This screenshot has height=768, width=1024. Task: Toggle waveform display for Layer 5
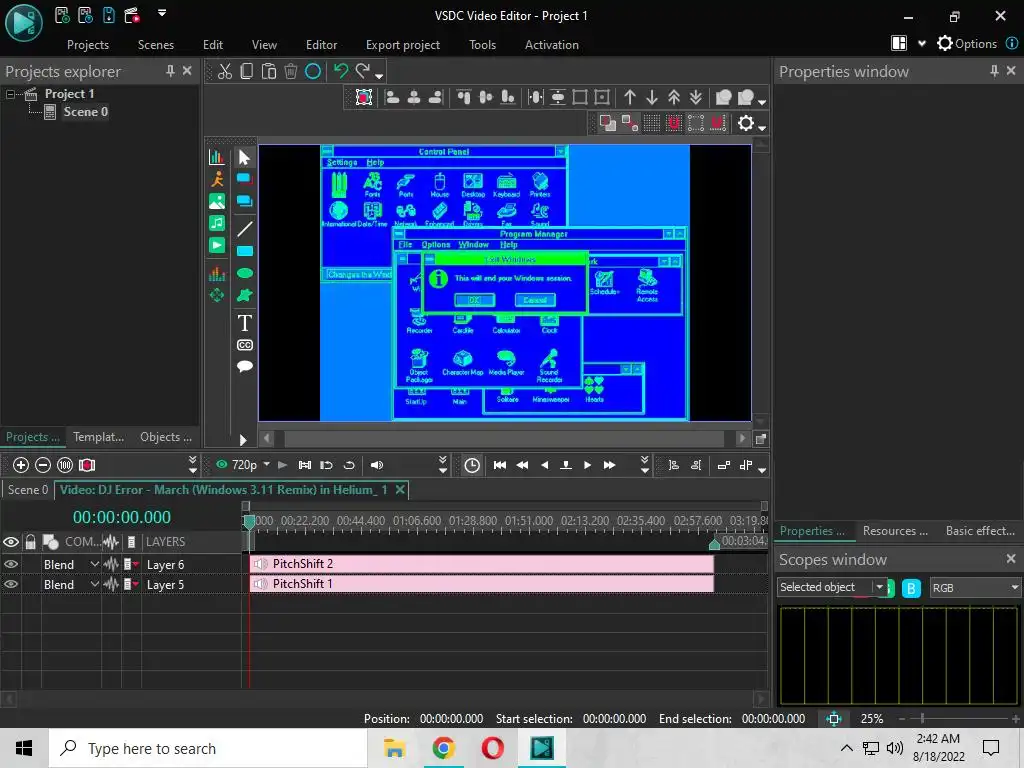[x=111, y=584]
